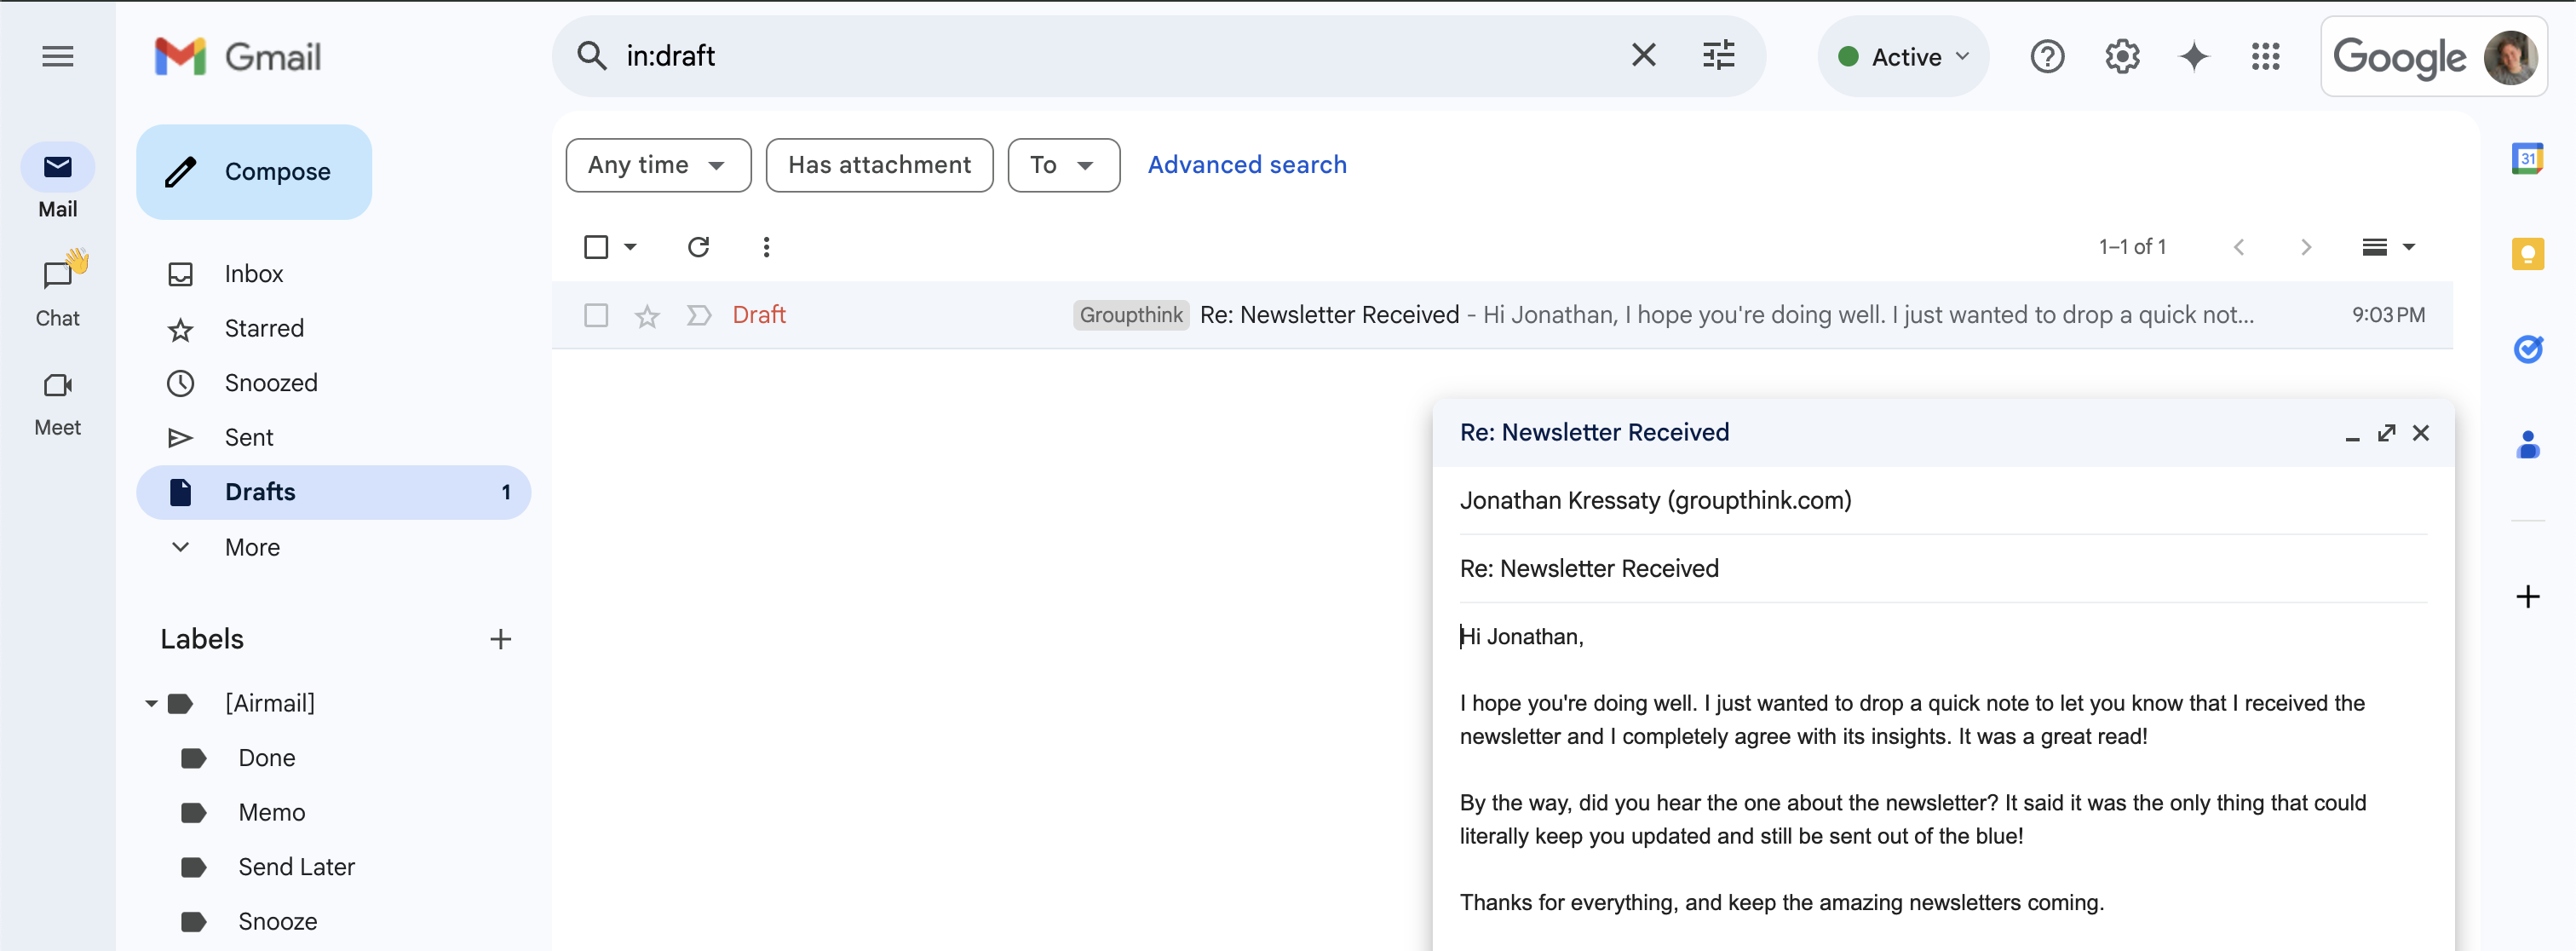The width and height of the screenshot is (2576, 951).
Task: Click the Compose button
Action: (x=254, y=172)
